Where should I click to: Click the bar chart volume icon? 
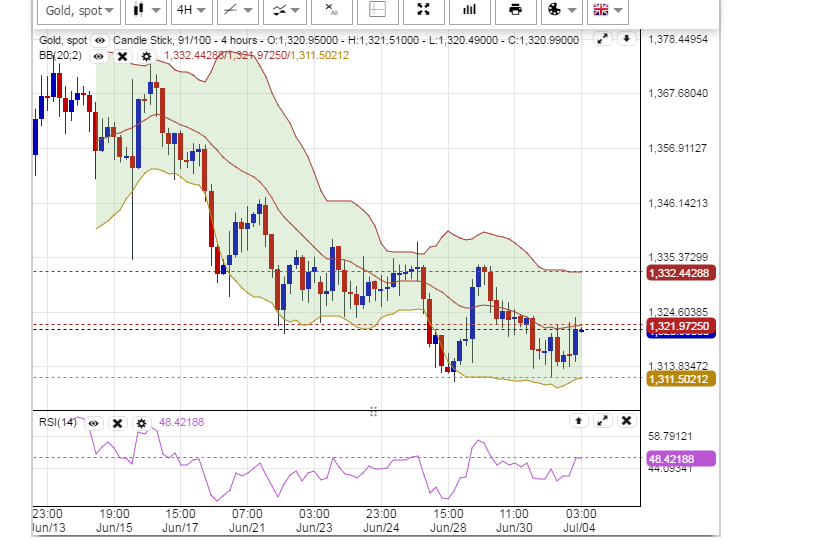[x=470, y=11]
